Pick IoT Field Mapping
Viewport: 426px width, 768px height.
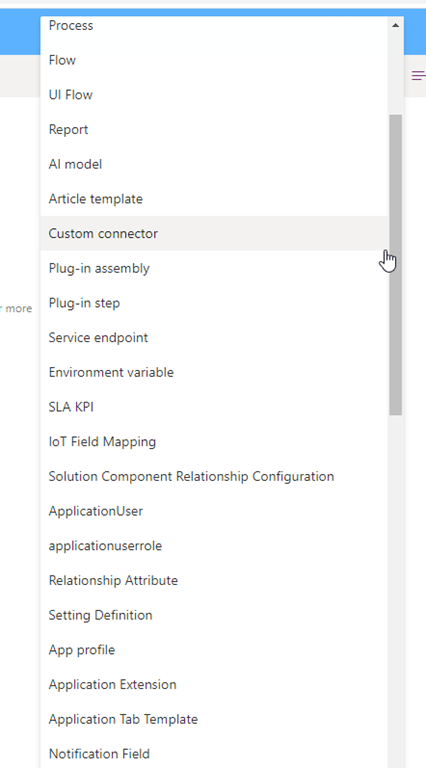click(214, 442)
